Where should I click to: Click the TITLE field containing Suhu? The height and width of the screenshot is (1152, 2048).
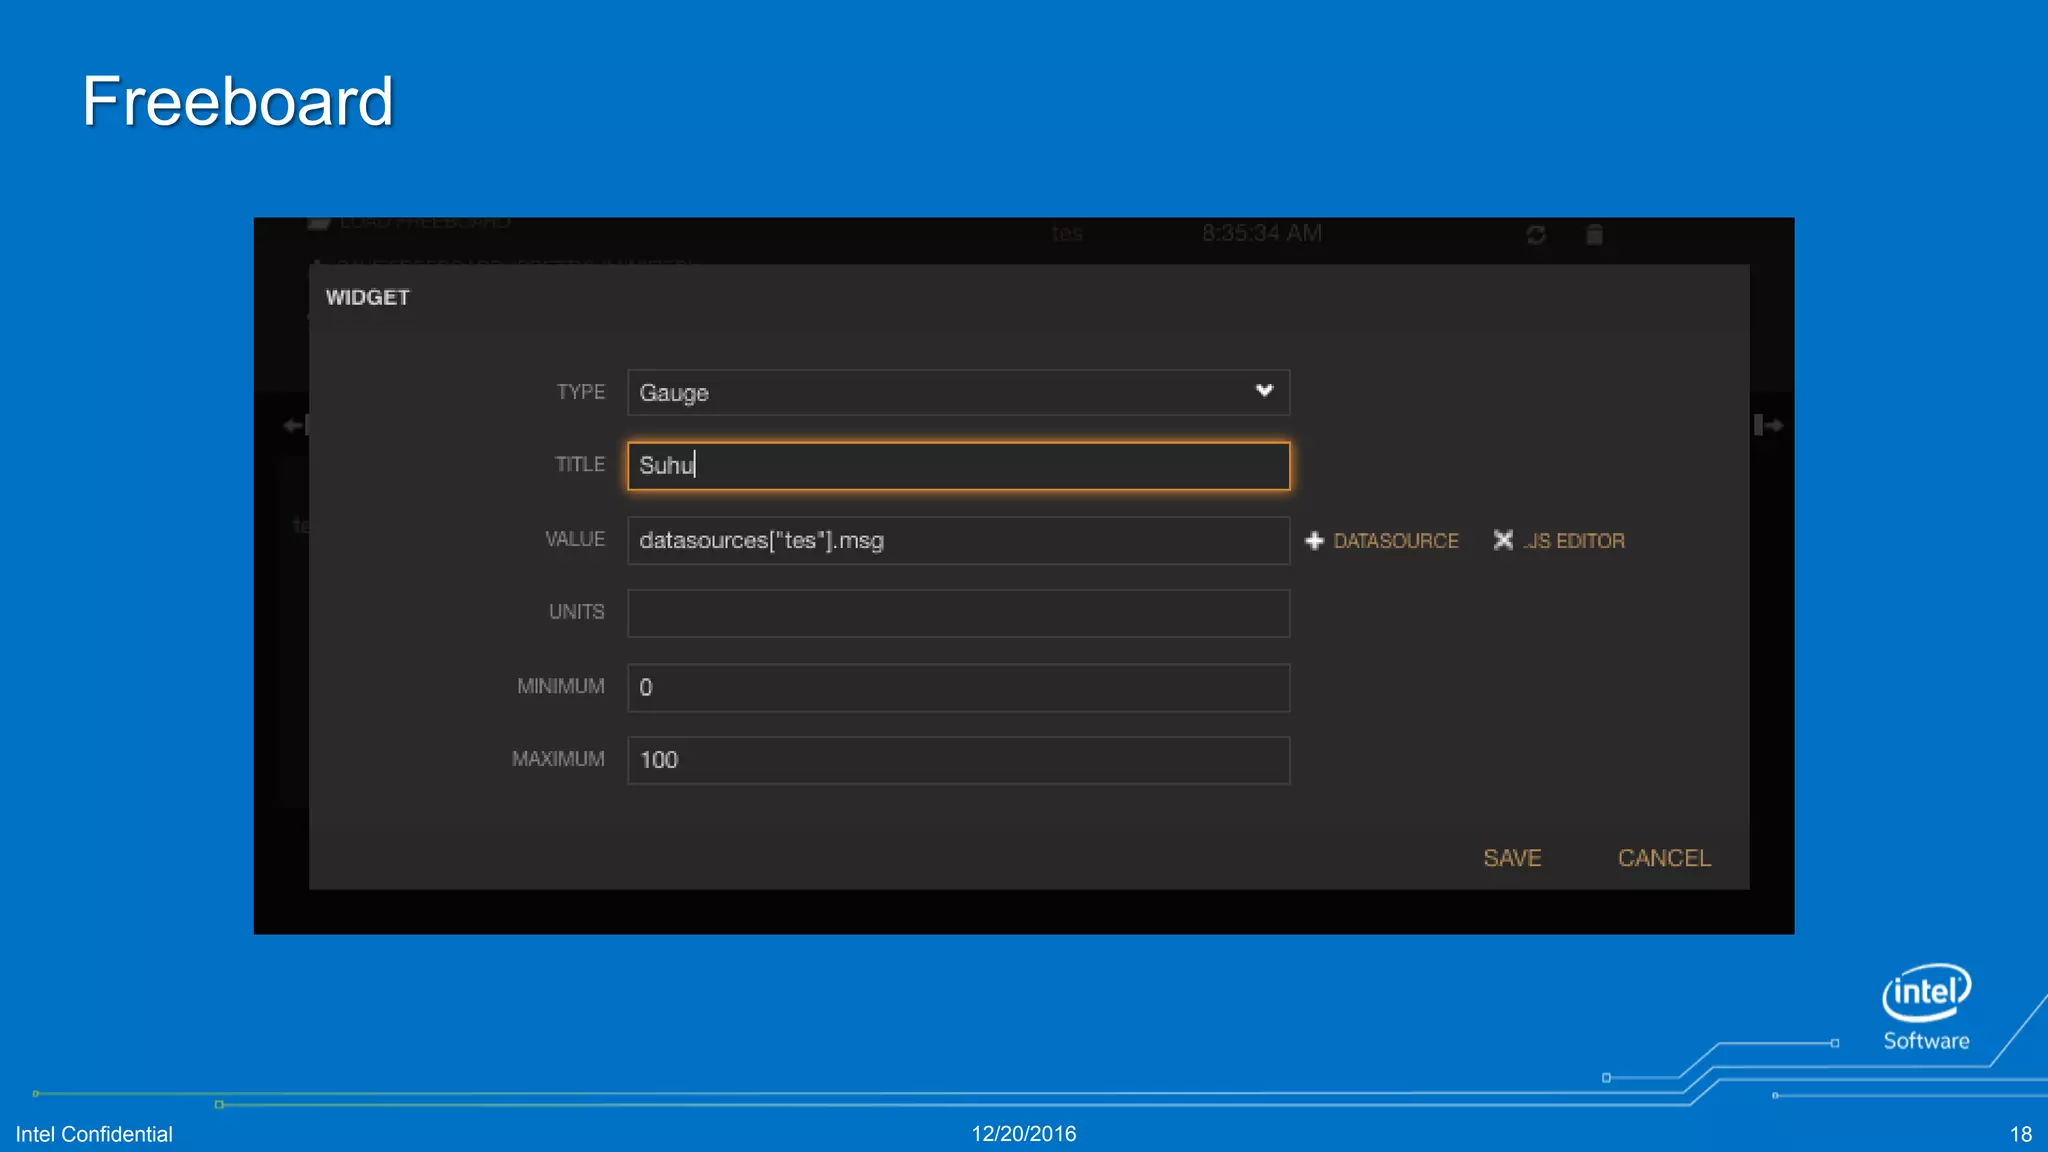pos(958,466)
